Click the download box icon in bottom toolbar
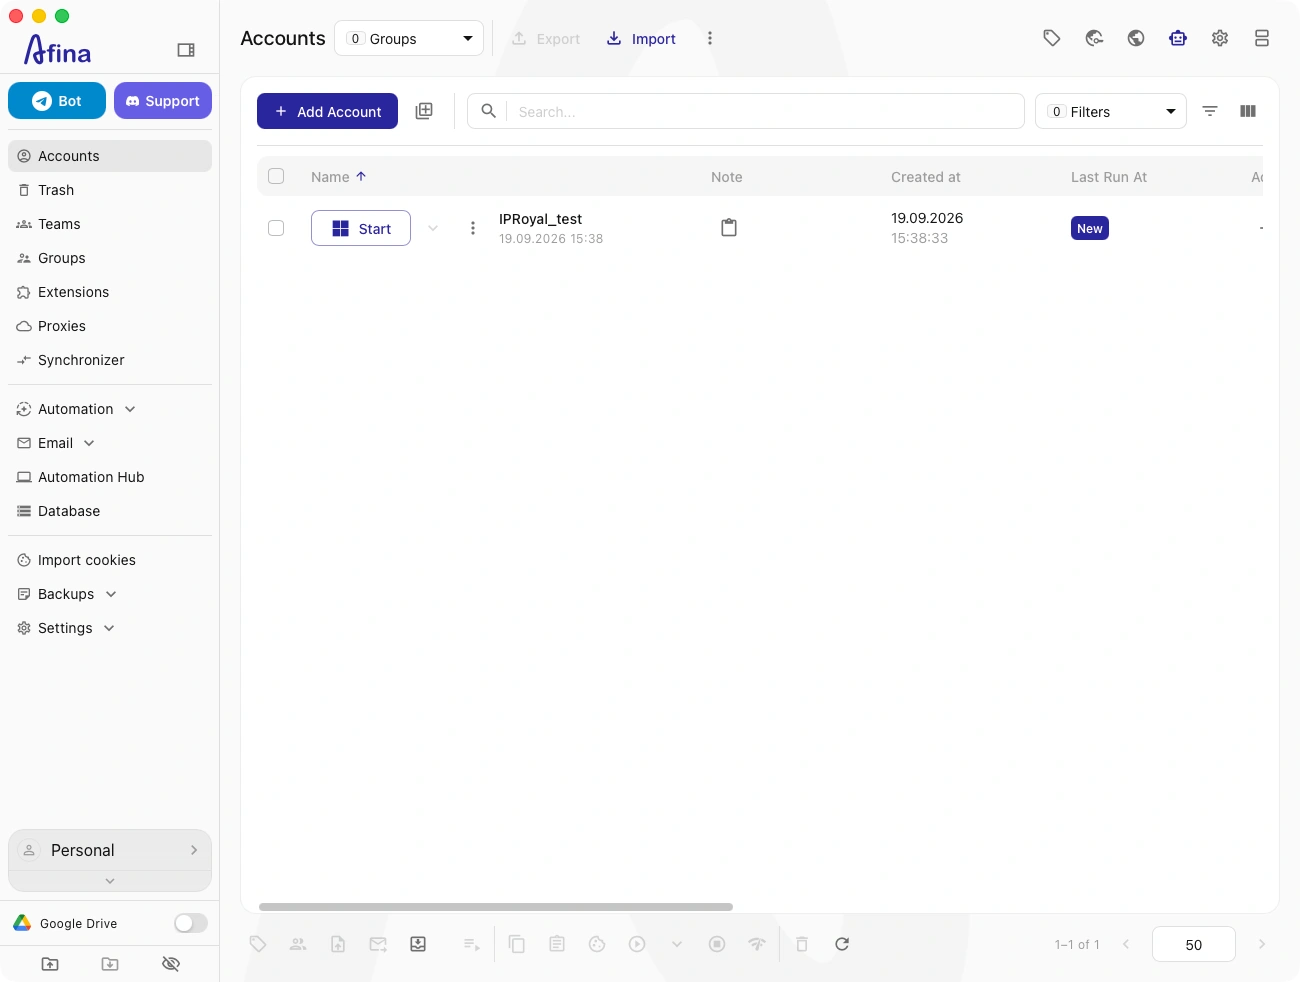The height and width of the screenshot is (982, 1300). click(418, 944)
